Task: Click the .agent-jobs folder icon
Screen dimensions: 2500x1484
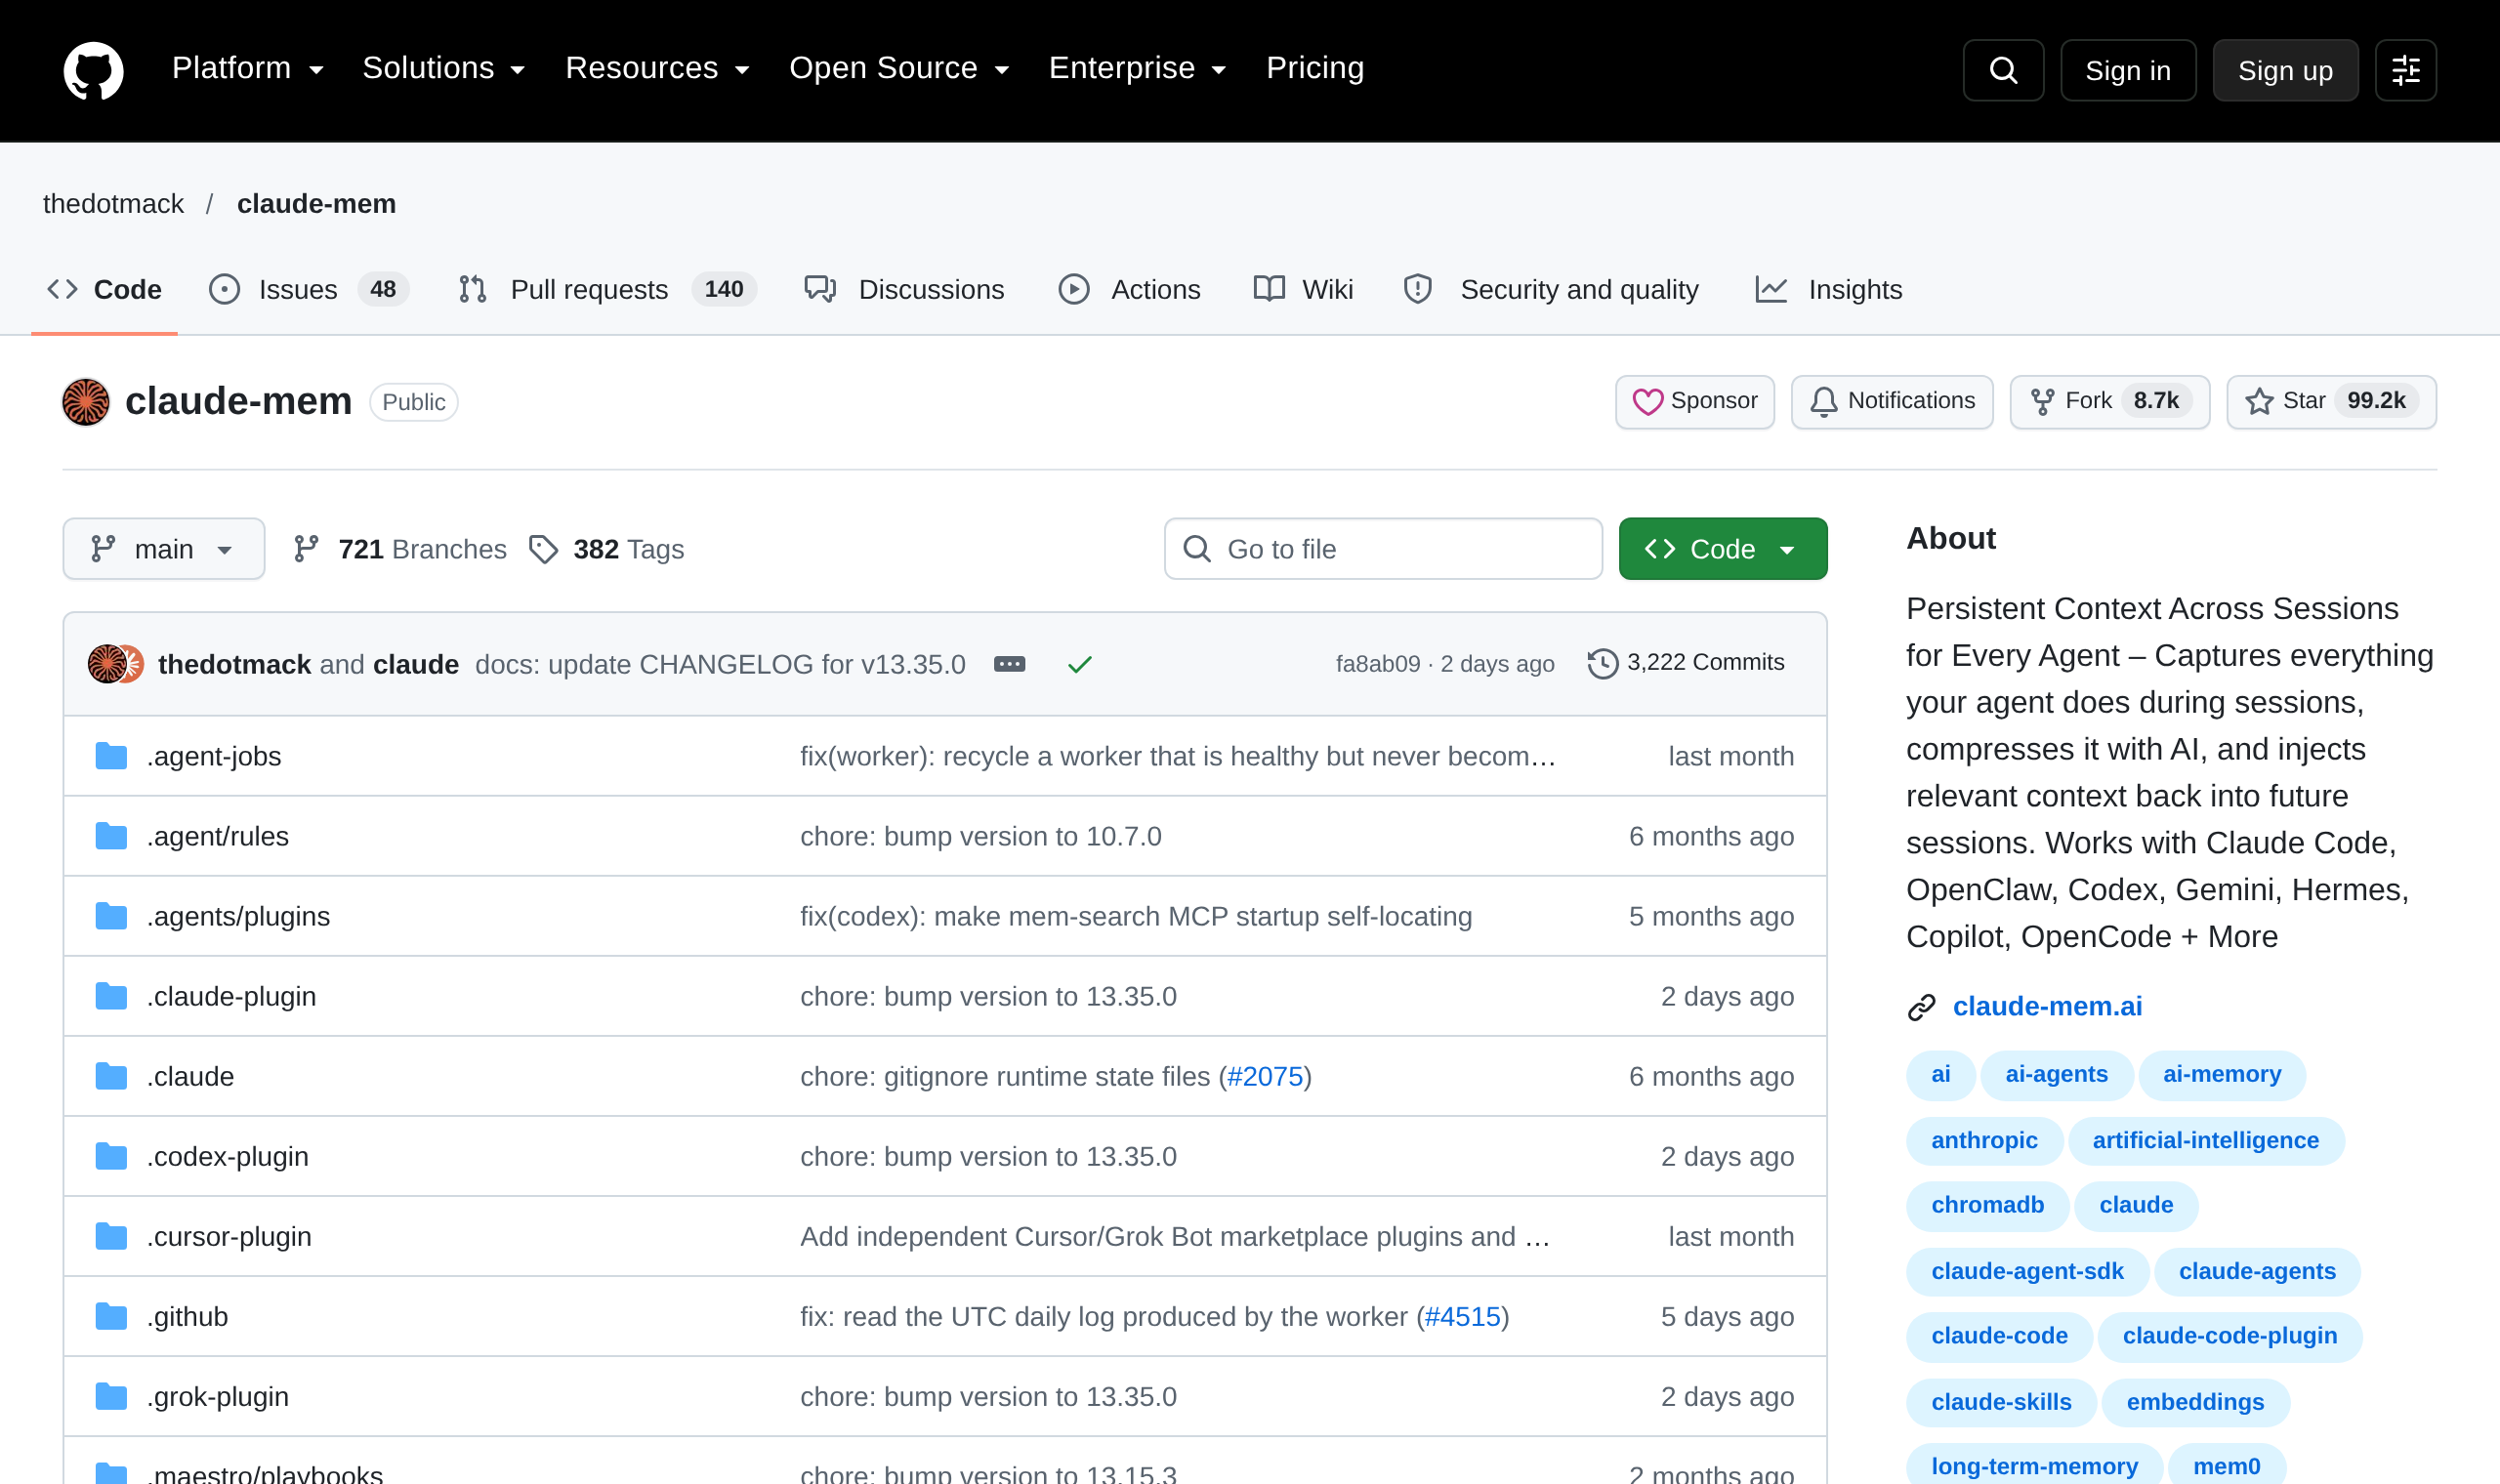Action: (111, 756)
